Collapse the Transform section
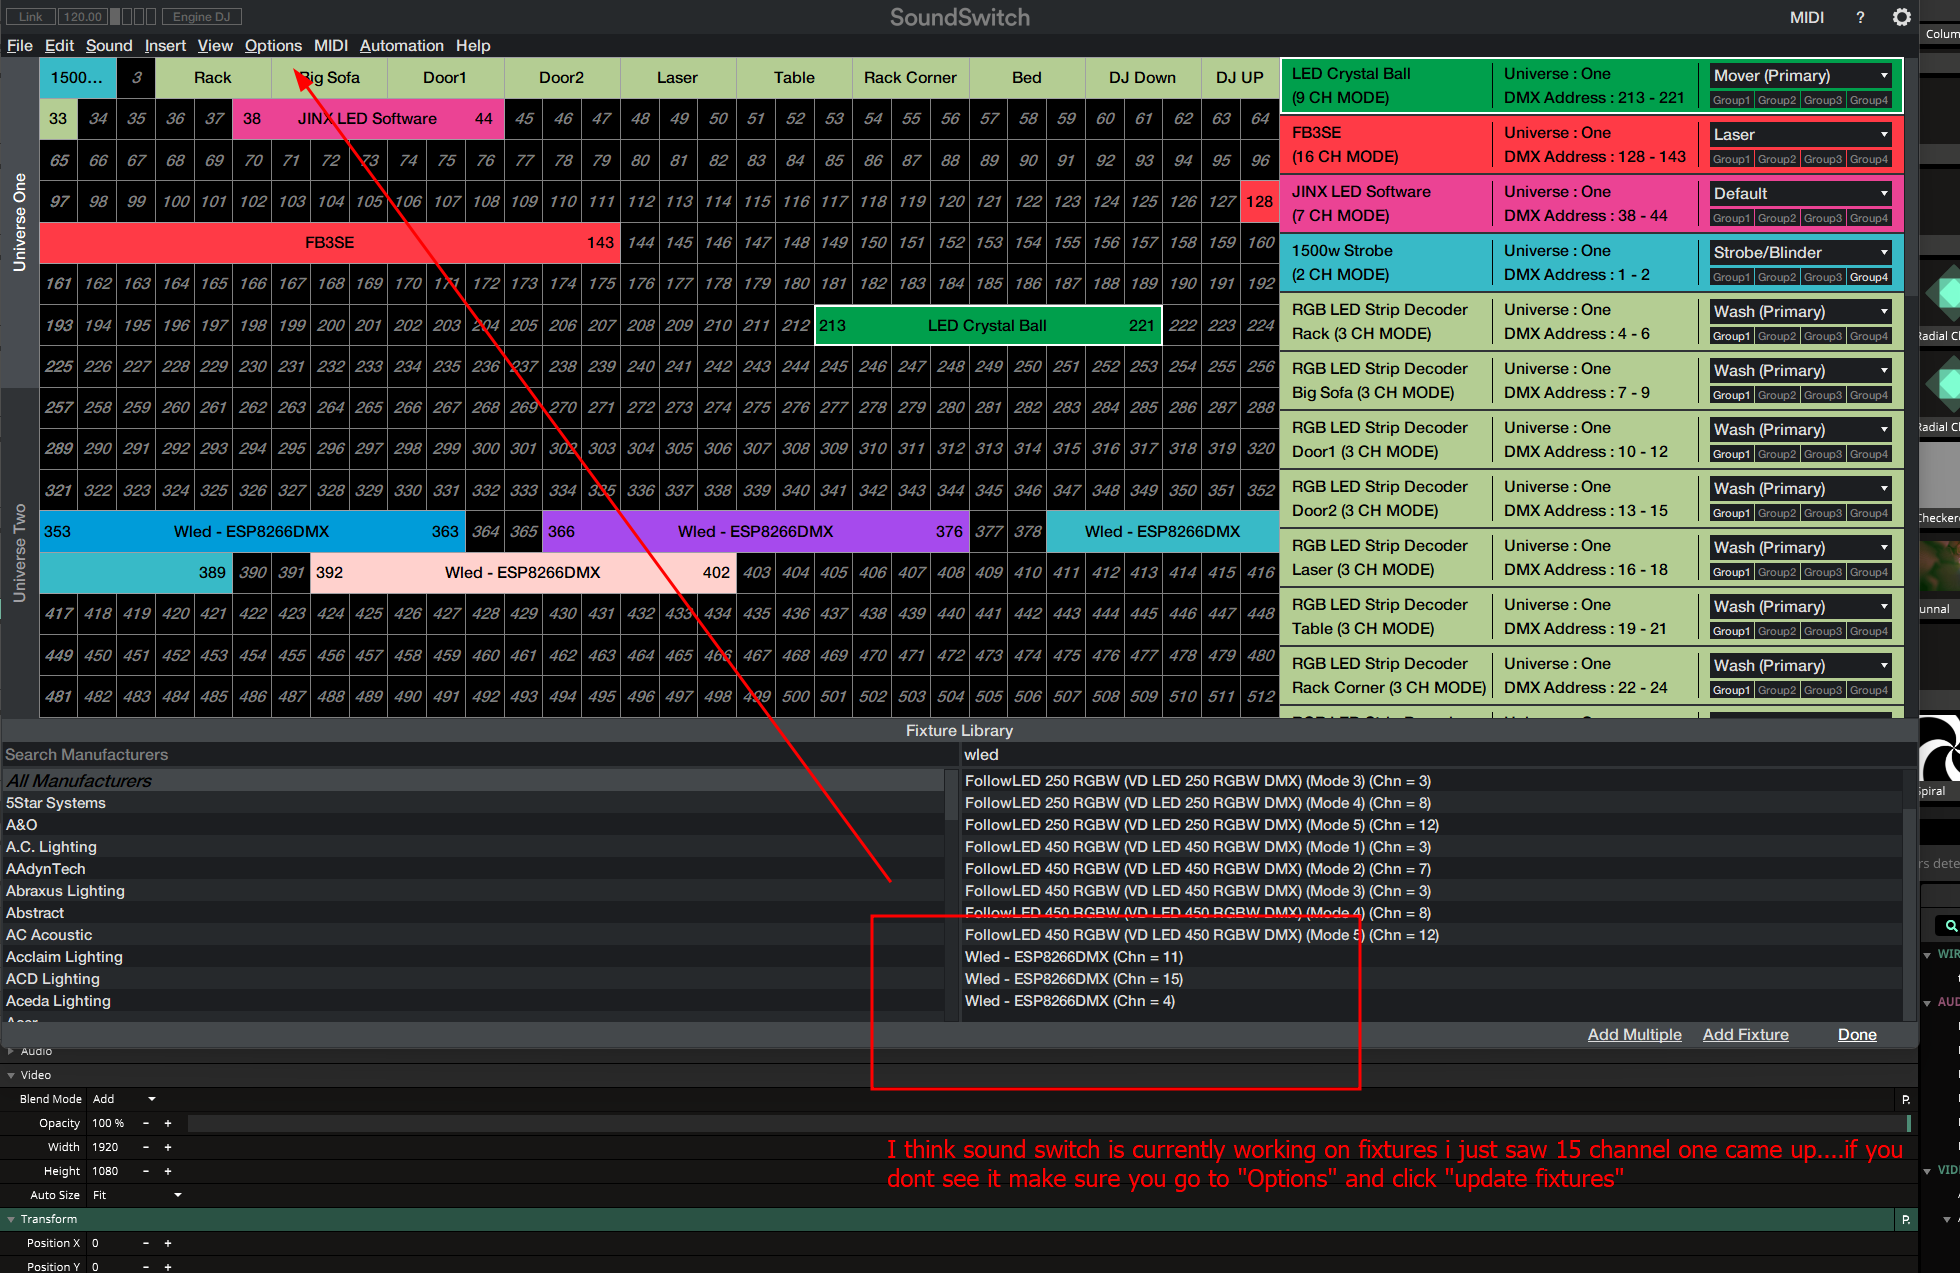The height and width of the screenshot is (1273, 1960). click(12, 1219)
